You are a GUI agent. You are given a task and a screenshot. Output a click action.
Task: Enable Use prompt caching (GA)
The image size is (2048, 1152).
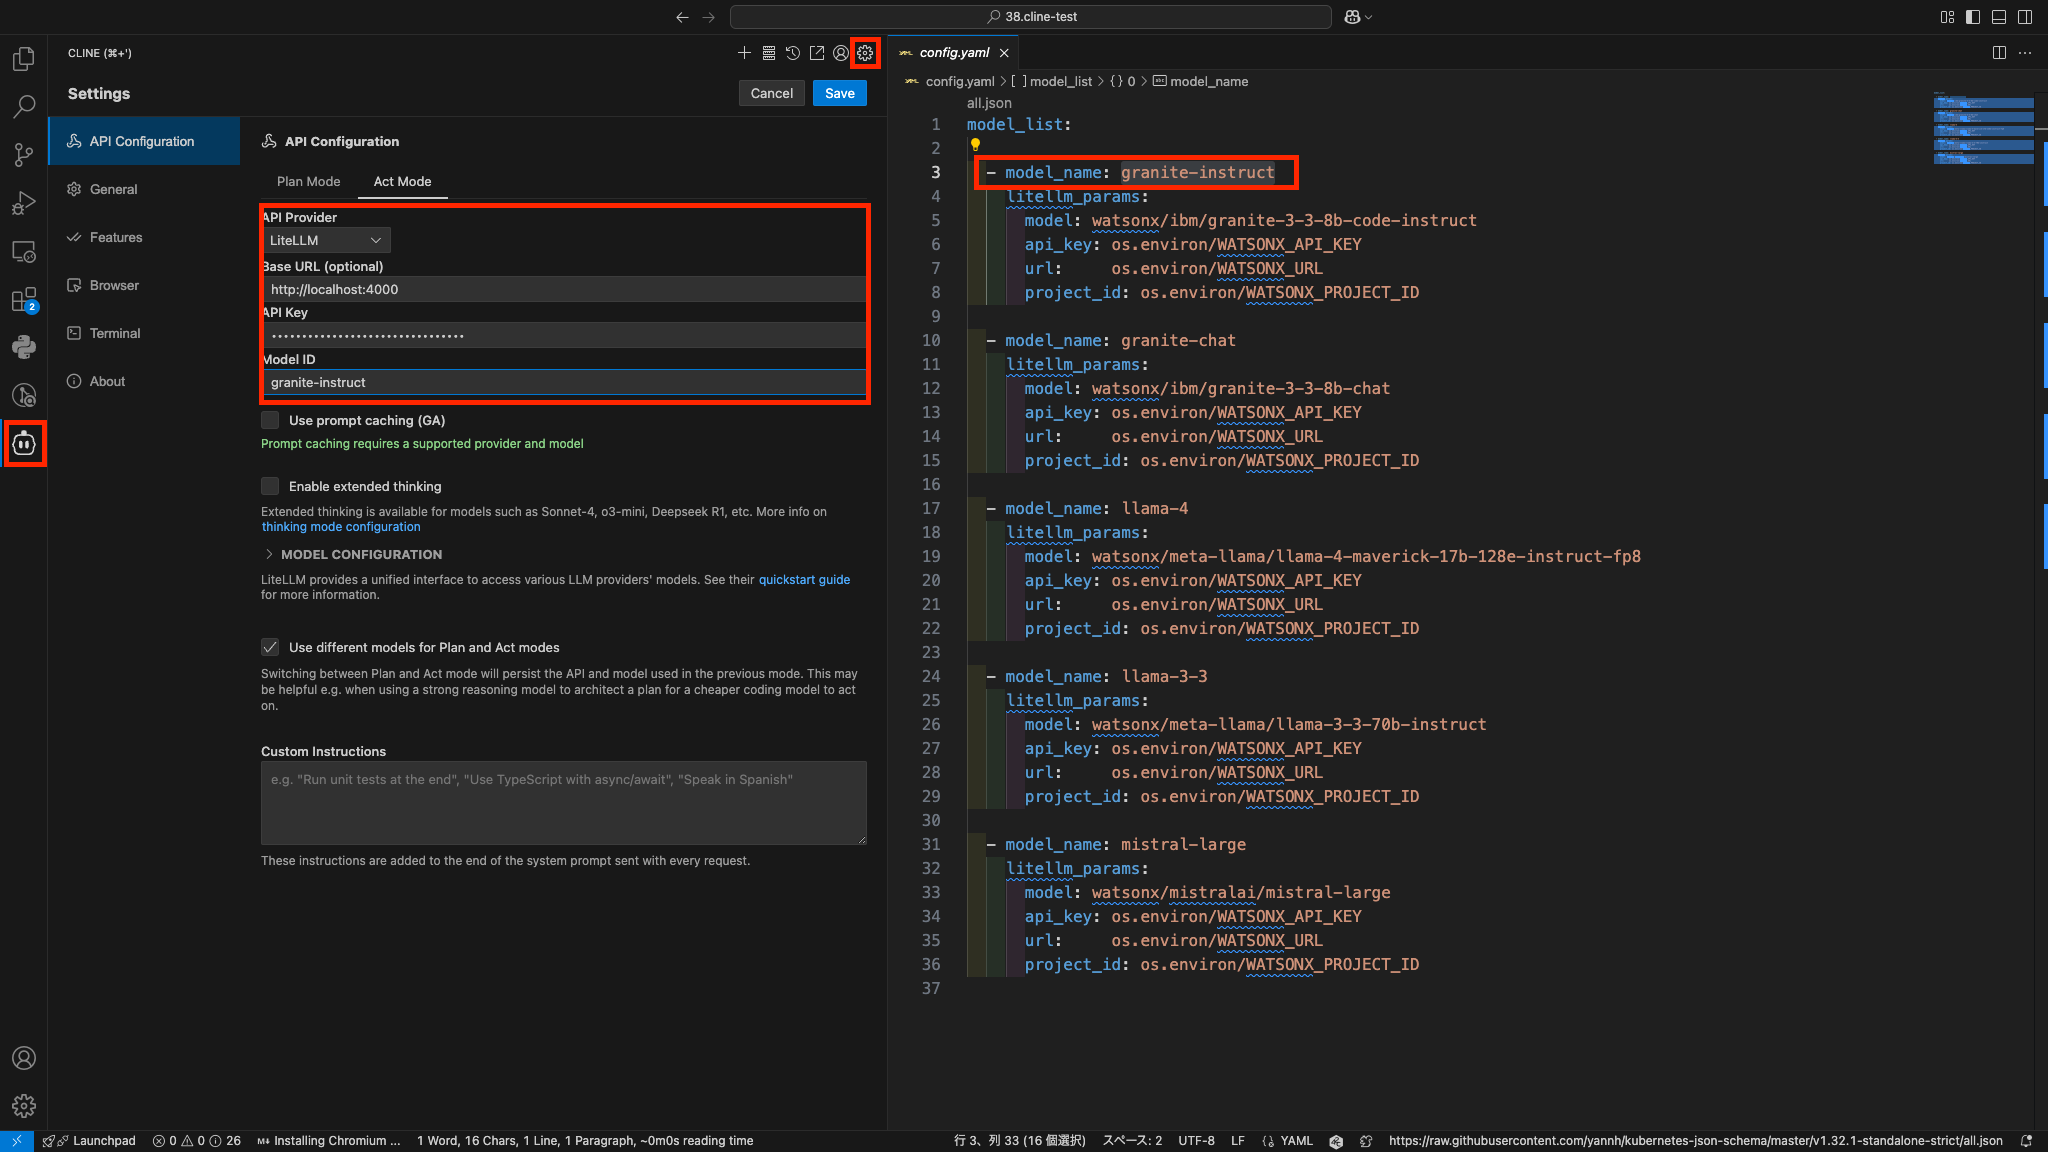pyautogui.click(x=270, y=420)
